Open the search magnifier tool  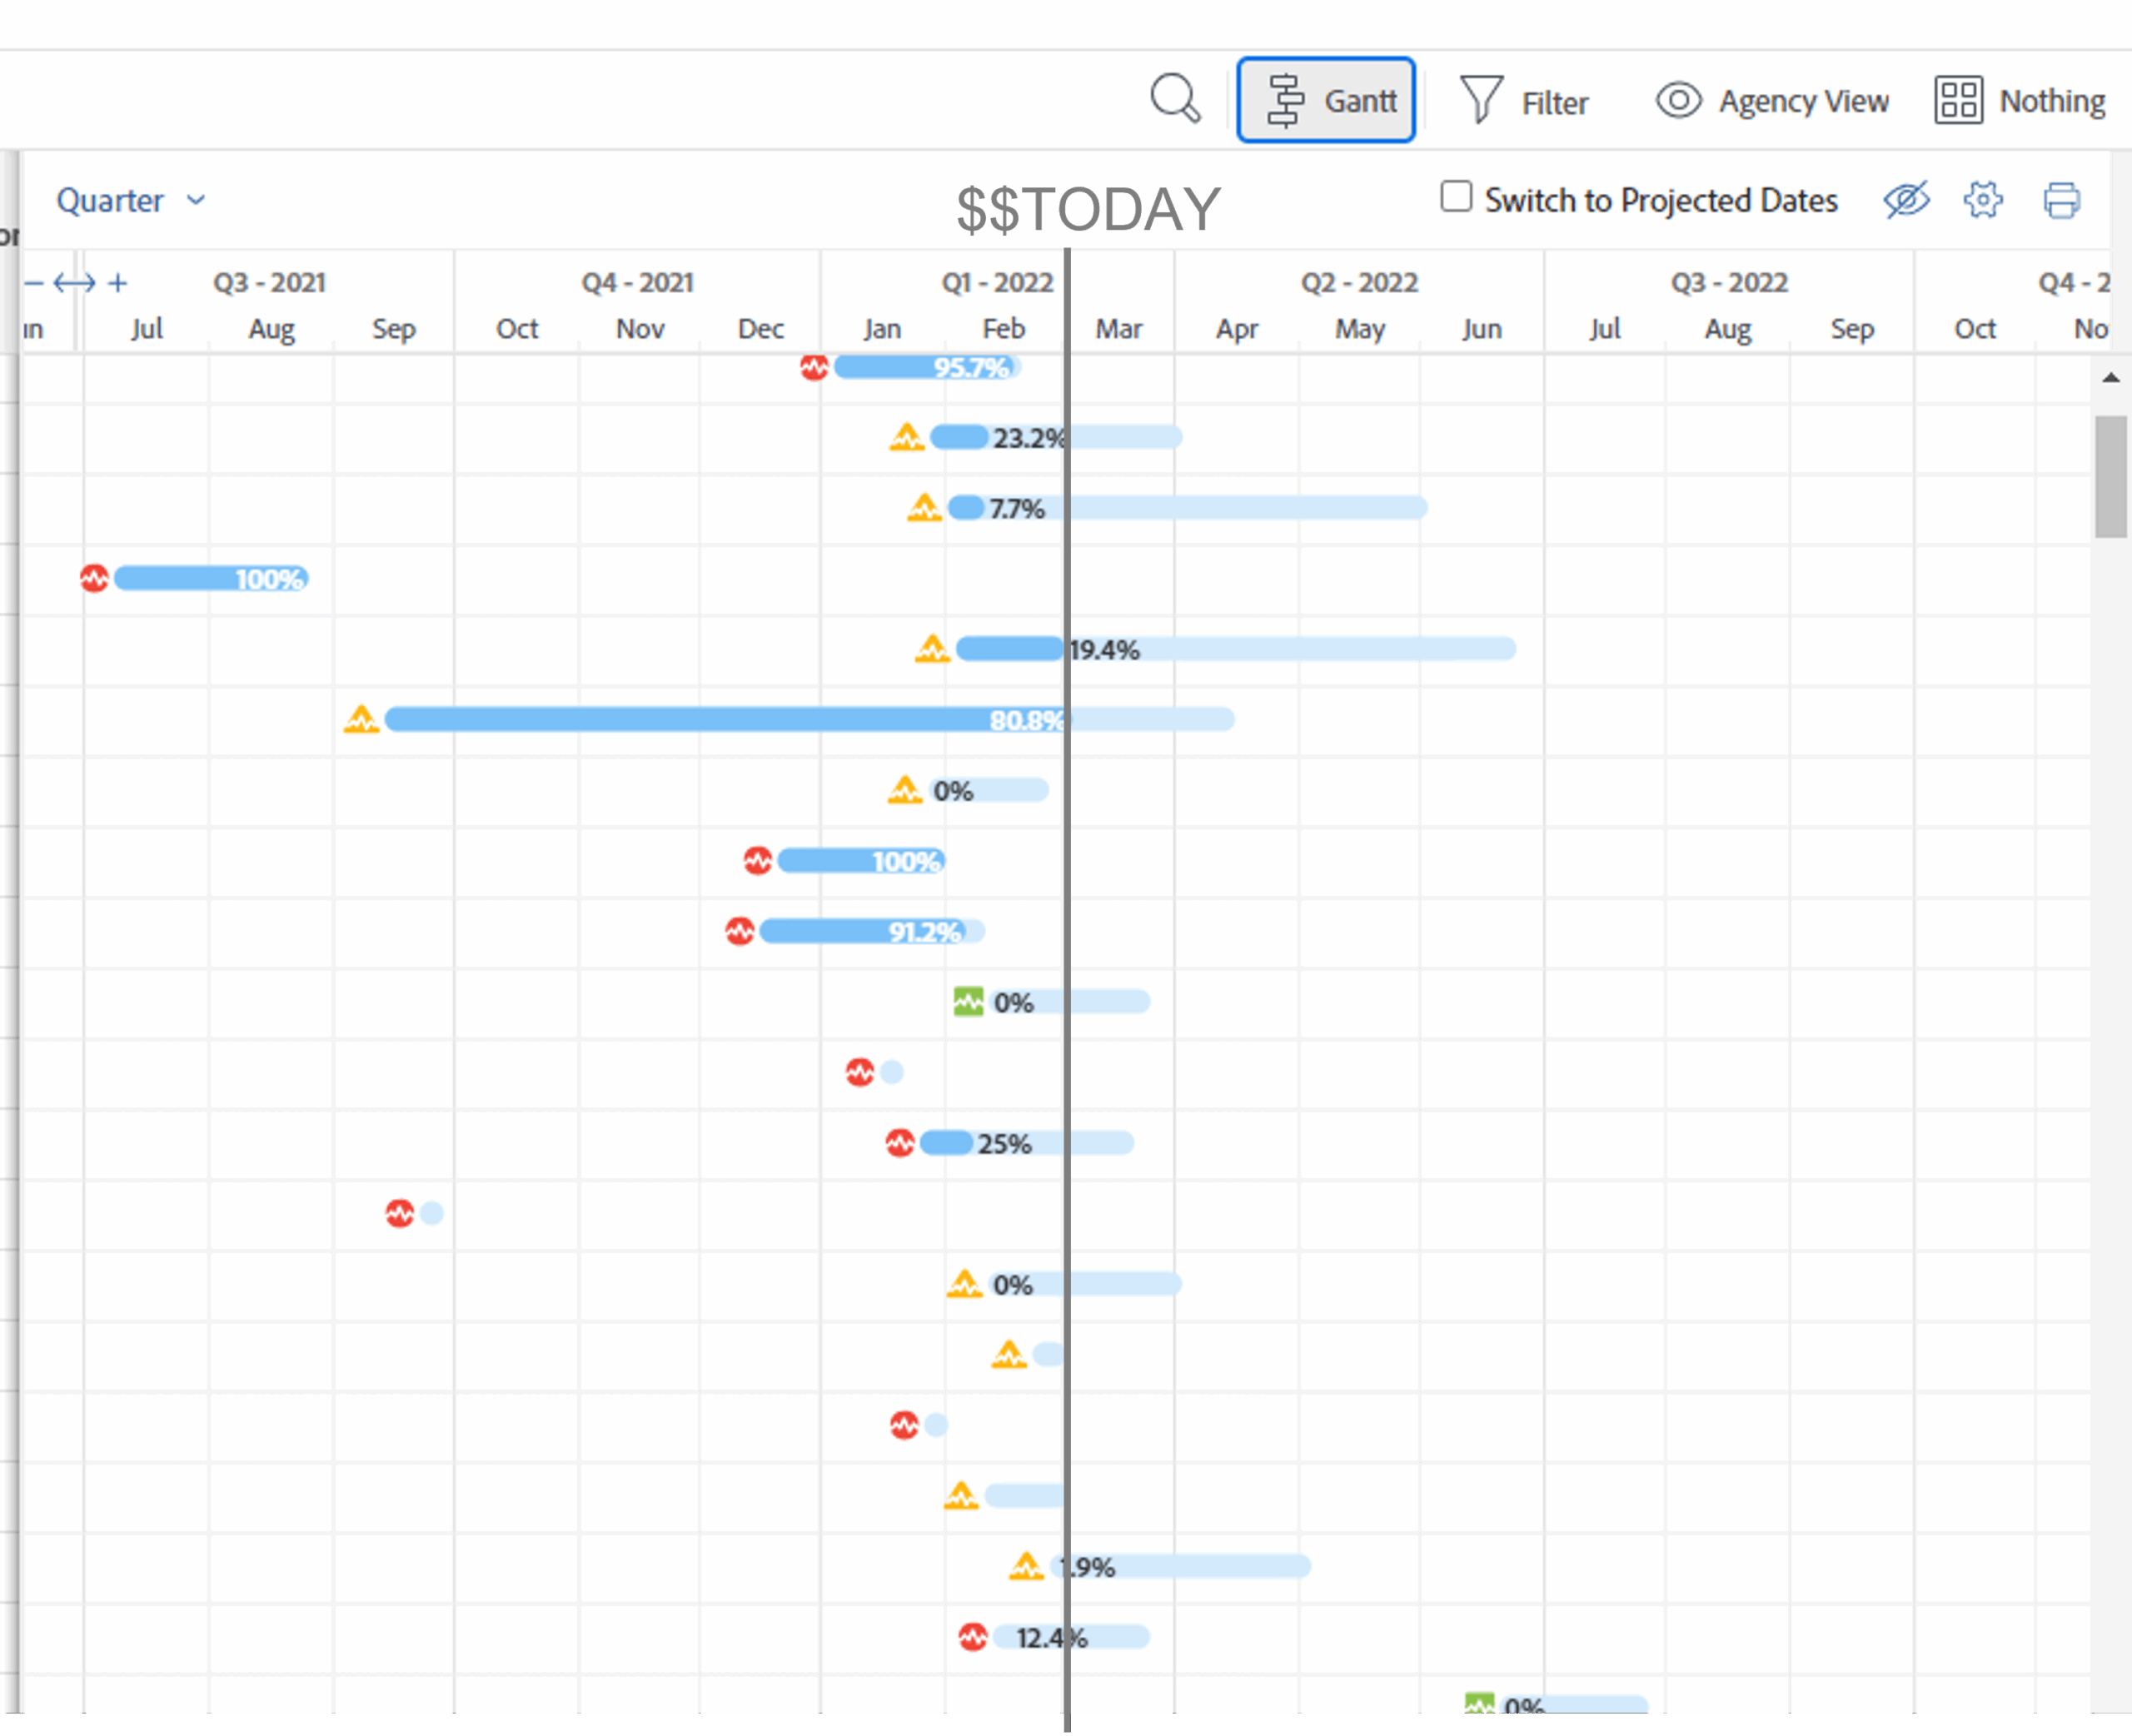click(1175, 99)
